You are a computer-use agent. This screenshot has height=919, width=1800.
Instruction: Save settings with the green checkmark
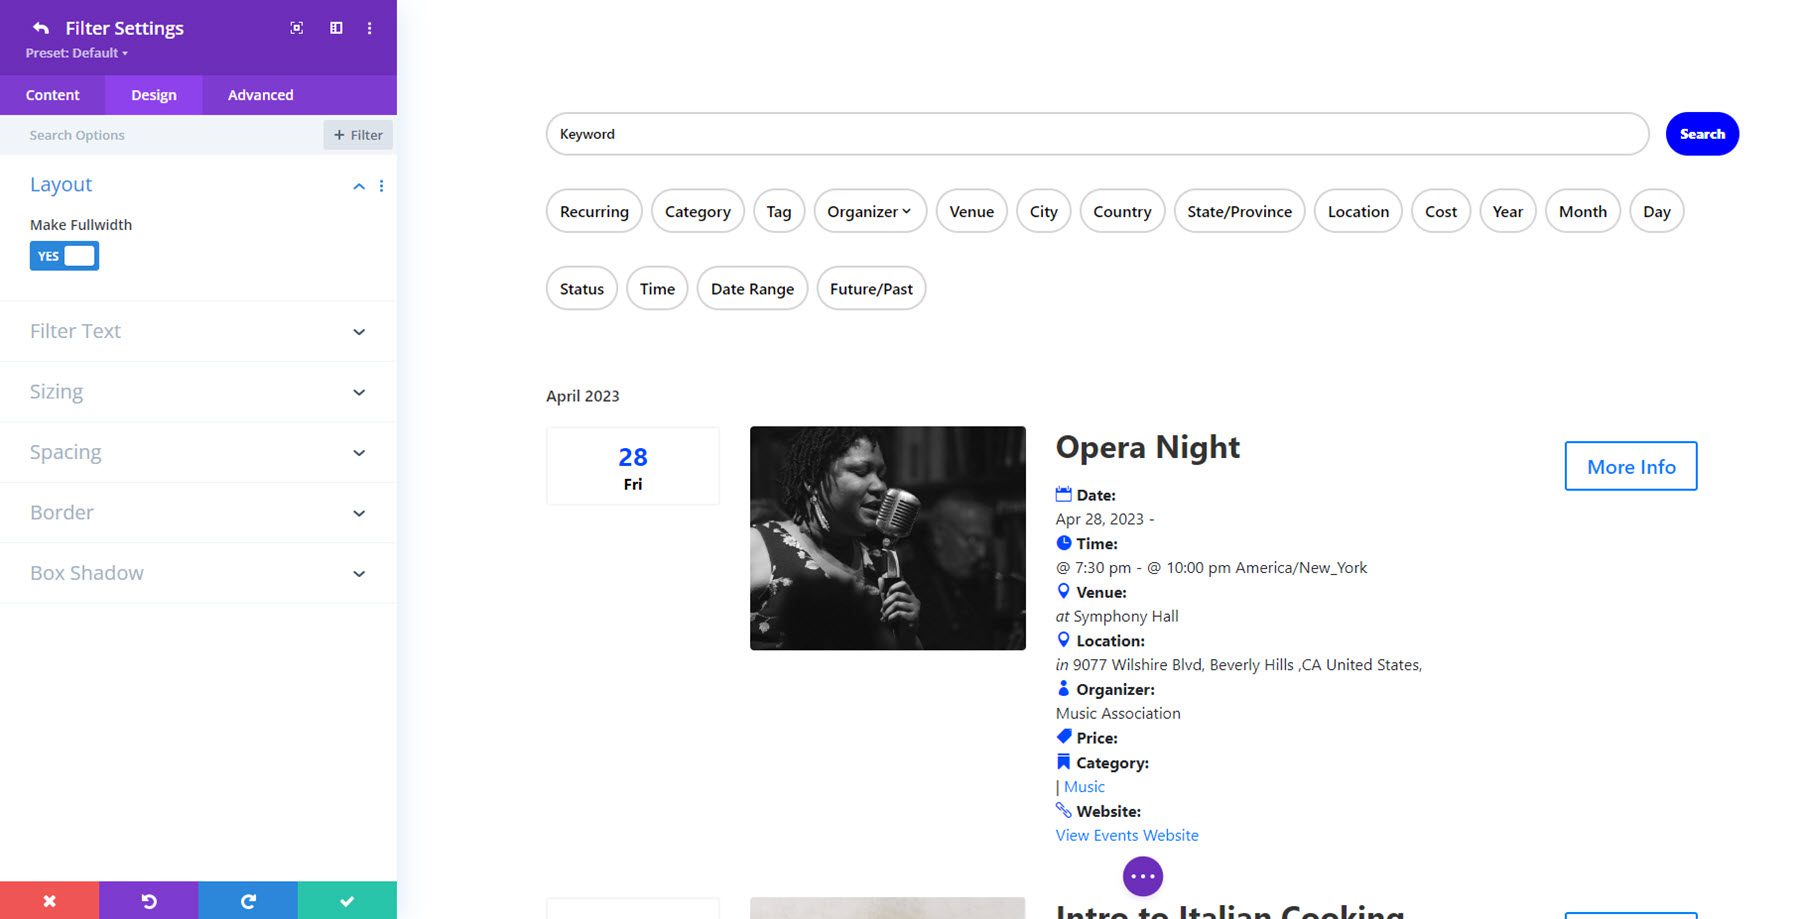coord(346,900)
